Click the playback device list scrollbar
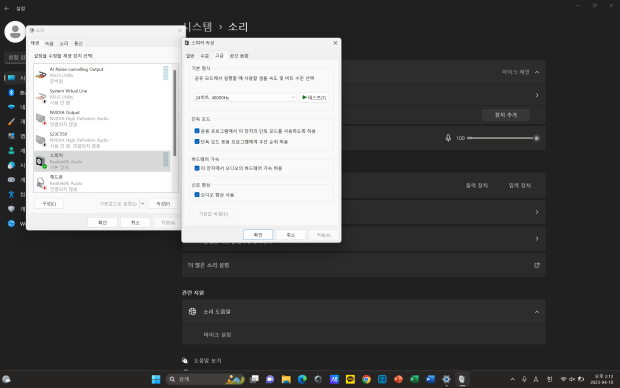The height and width of the screenshot is (388, 620). click(x=175, y=113)
